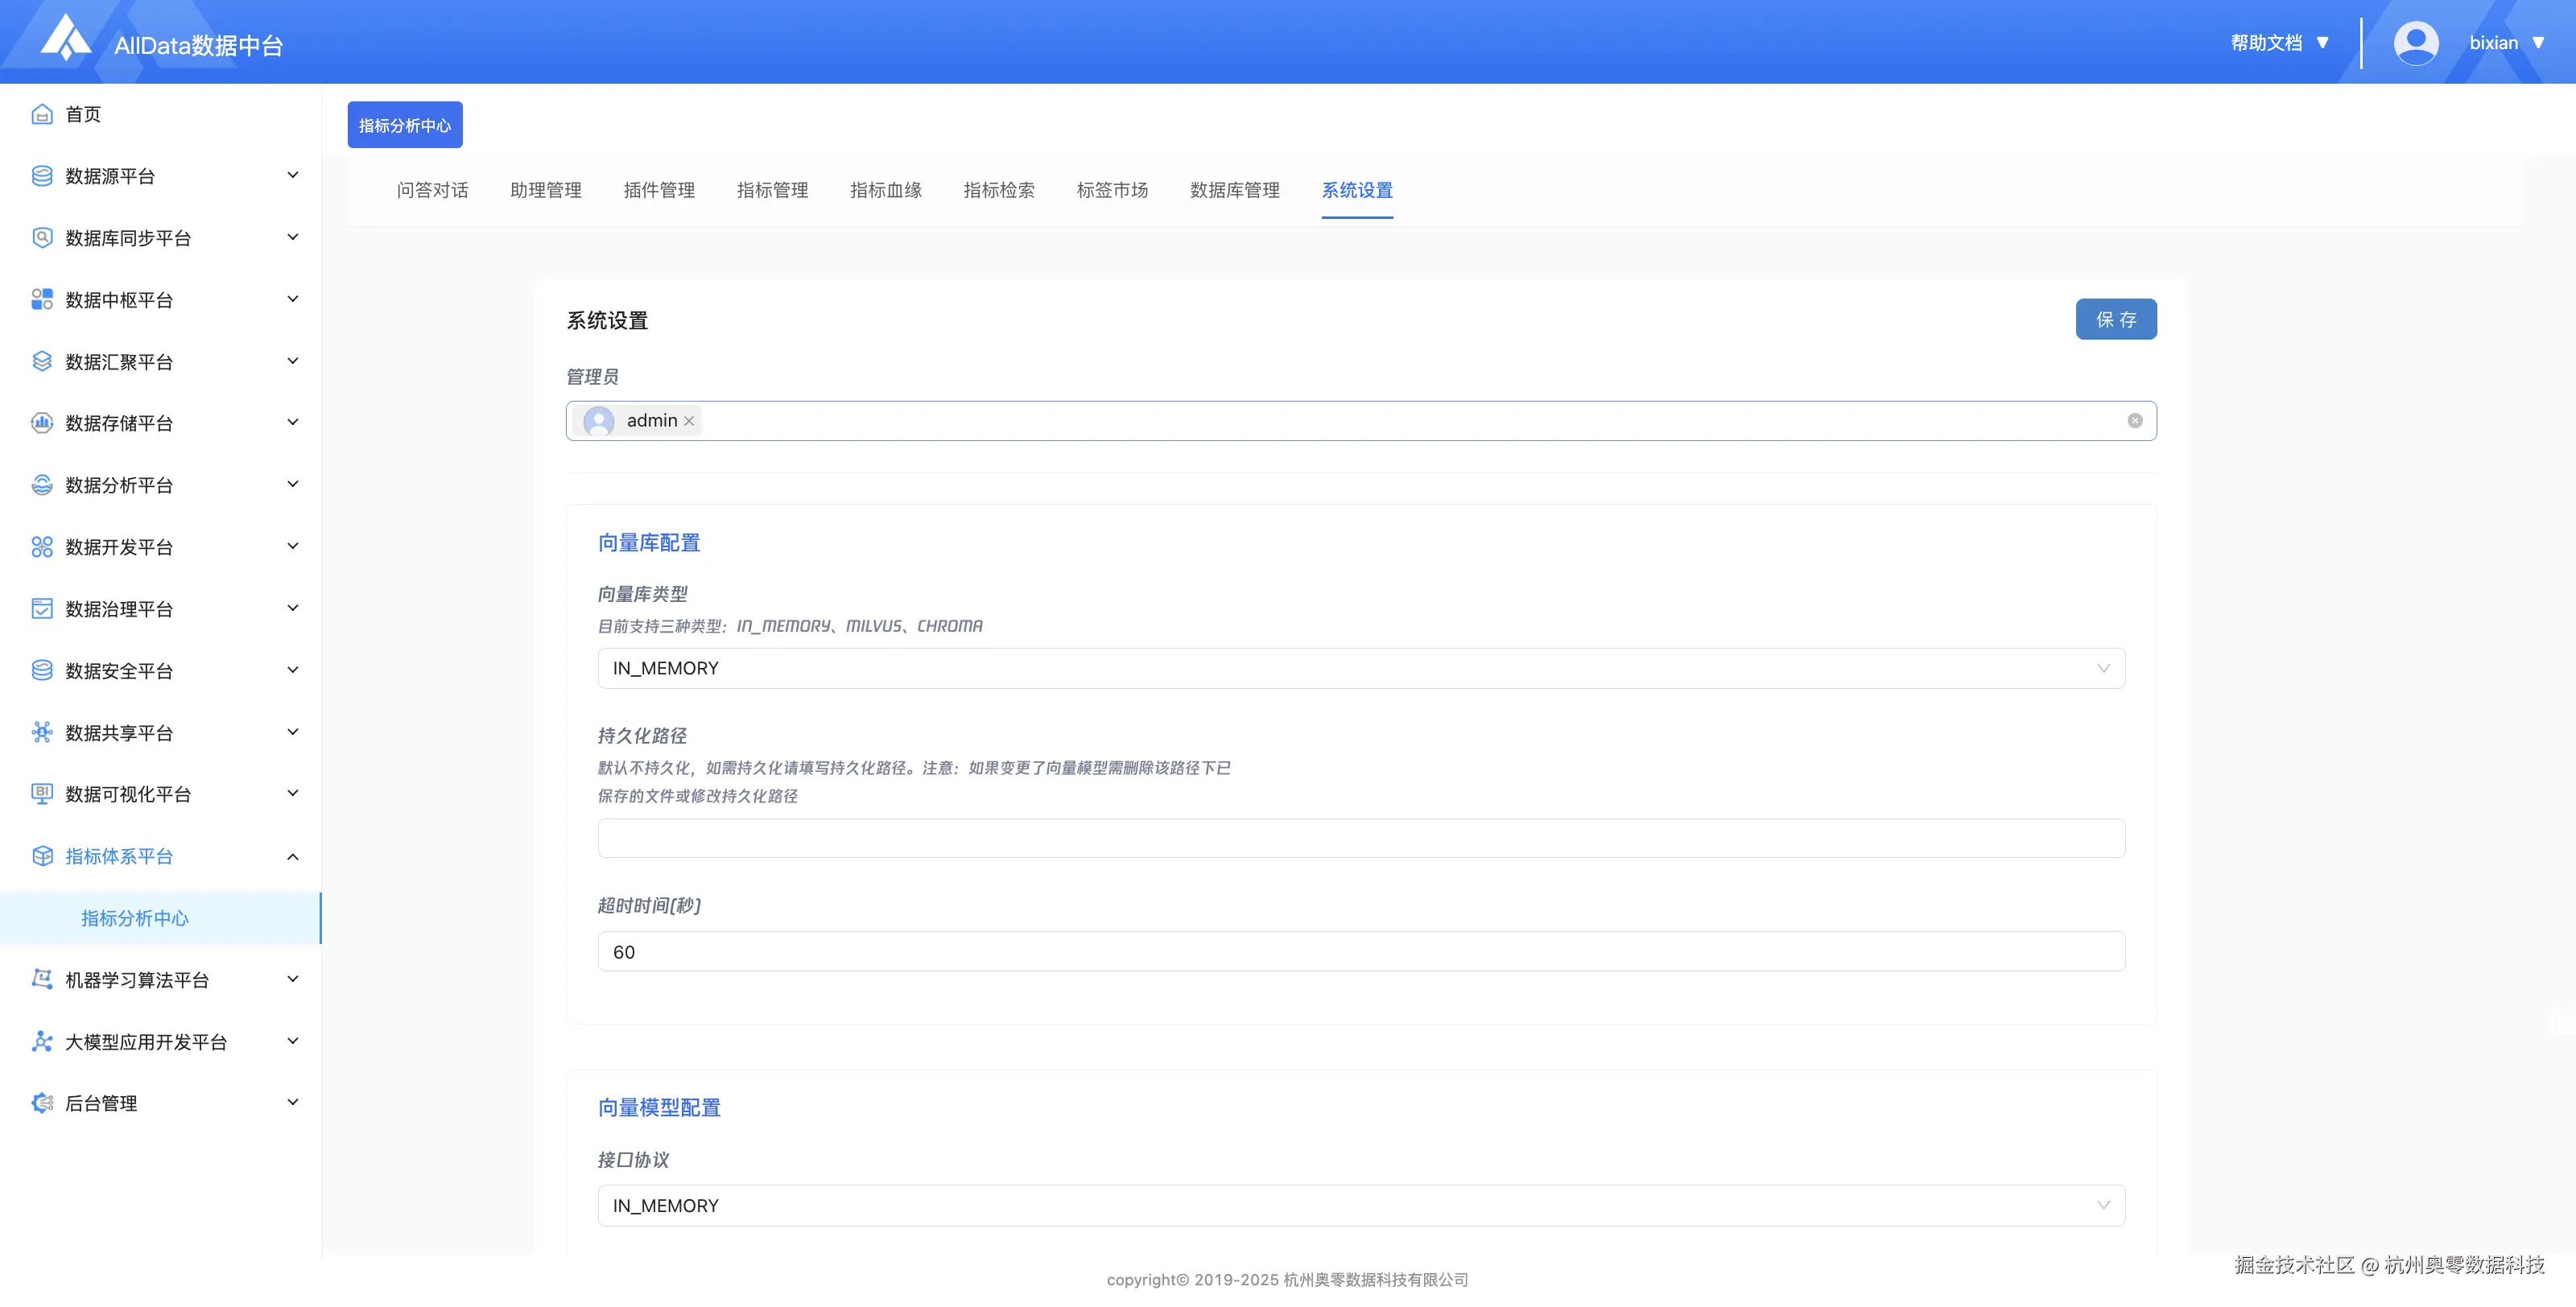2576x1307 pixels.
Task: Open the 接口协议 dropdown
Action: click(1361, 1206)
